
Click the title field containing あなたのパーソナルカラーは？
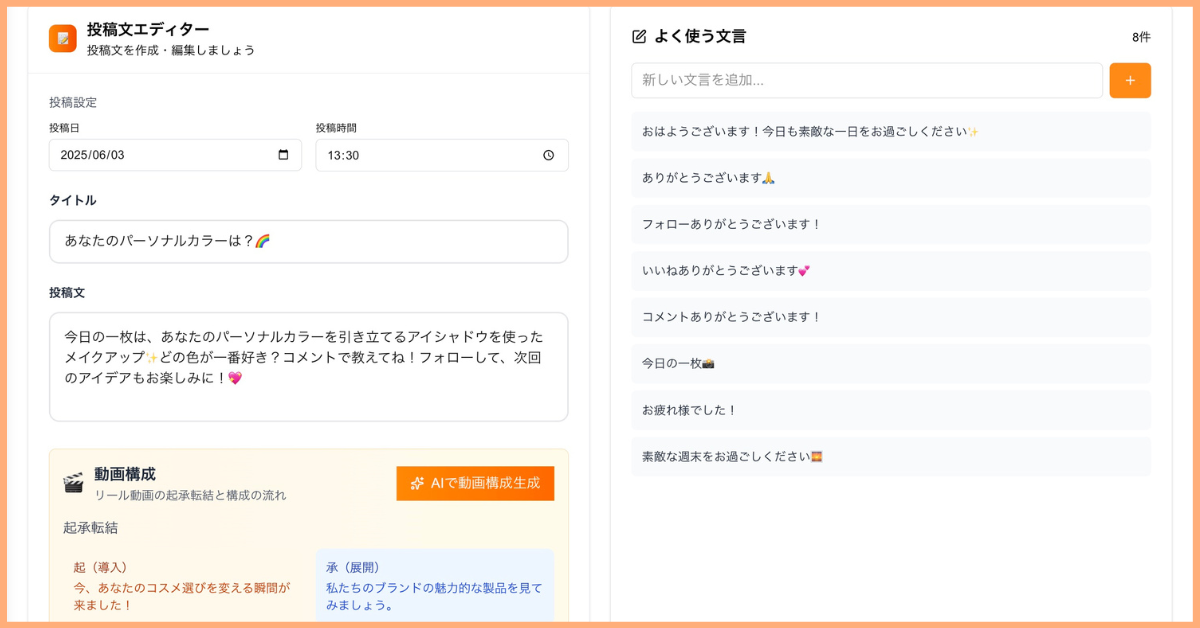coord(308,241)
